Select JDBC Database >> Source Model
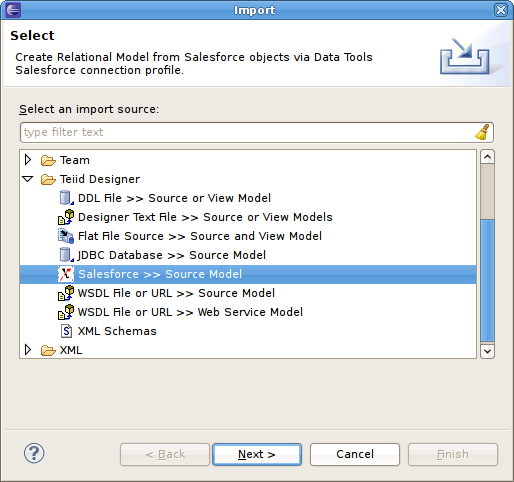 coord(172,255)
